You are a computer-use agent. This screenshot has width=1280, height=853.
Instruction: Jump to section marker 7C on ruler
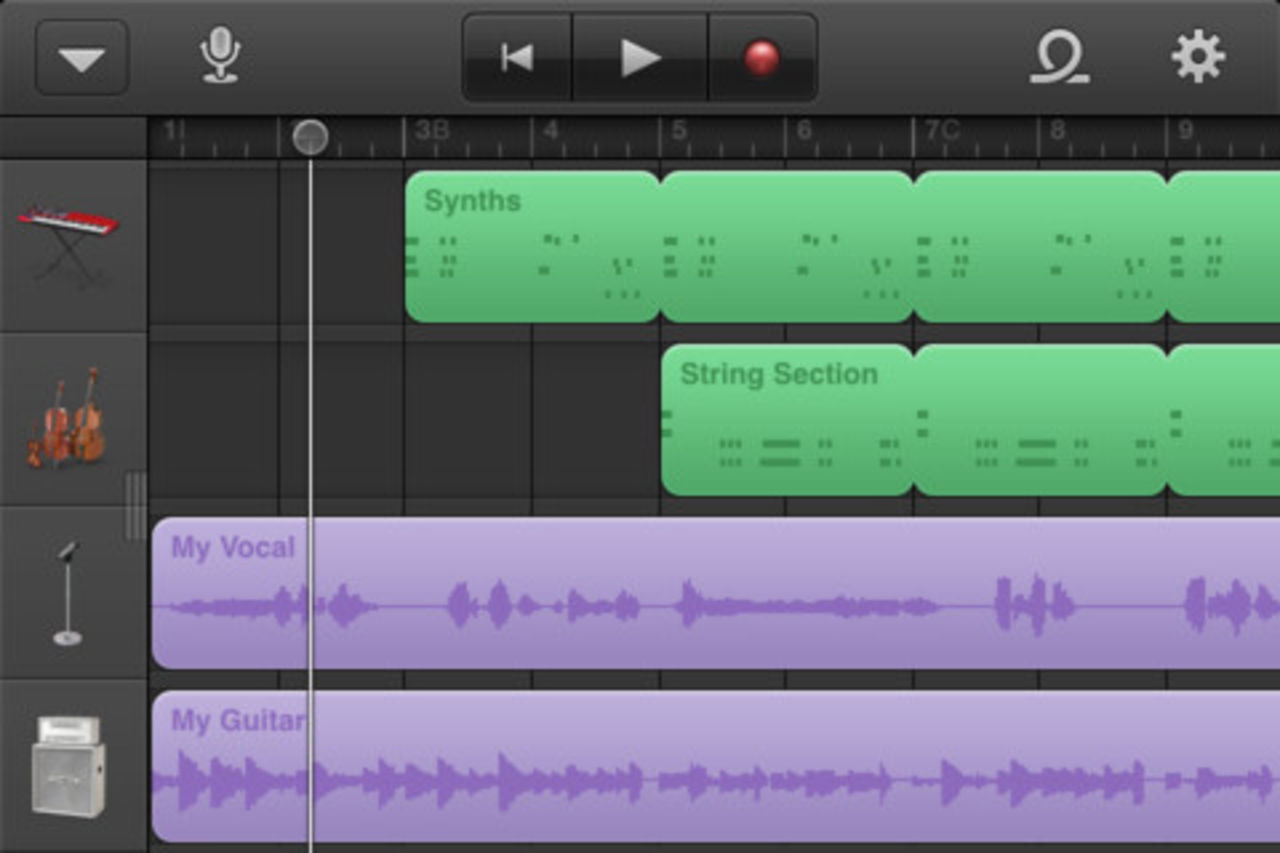[x=941, y=131]
